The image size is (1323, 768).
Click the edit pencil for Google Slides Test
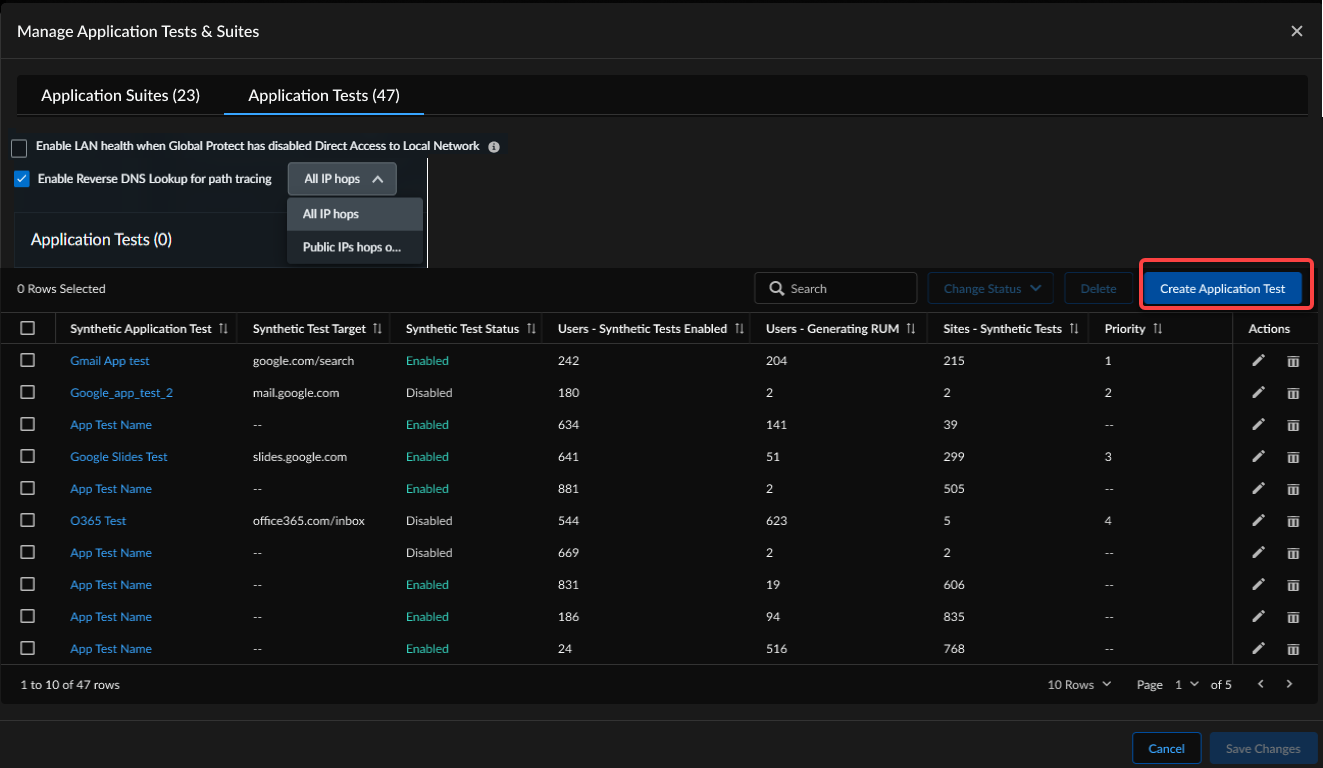coord(1258,456)
